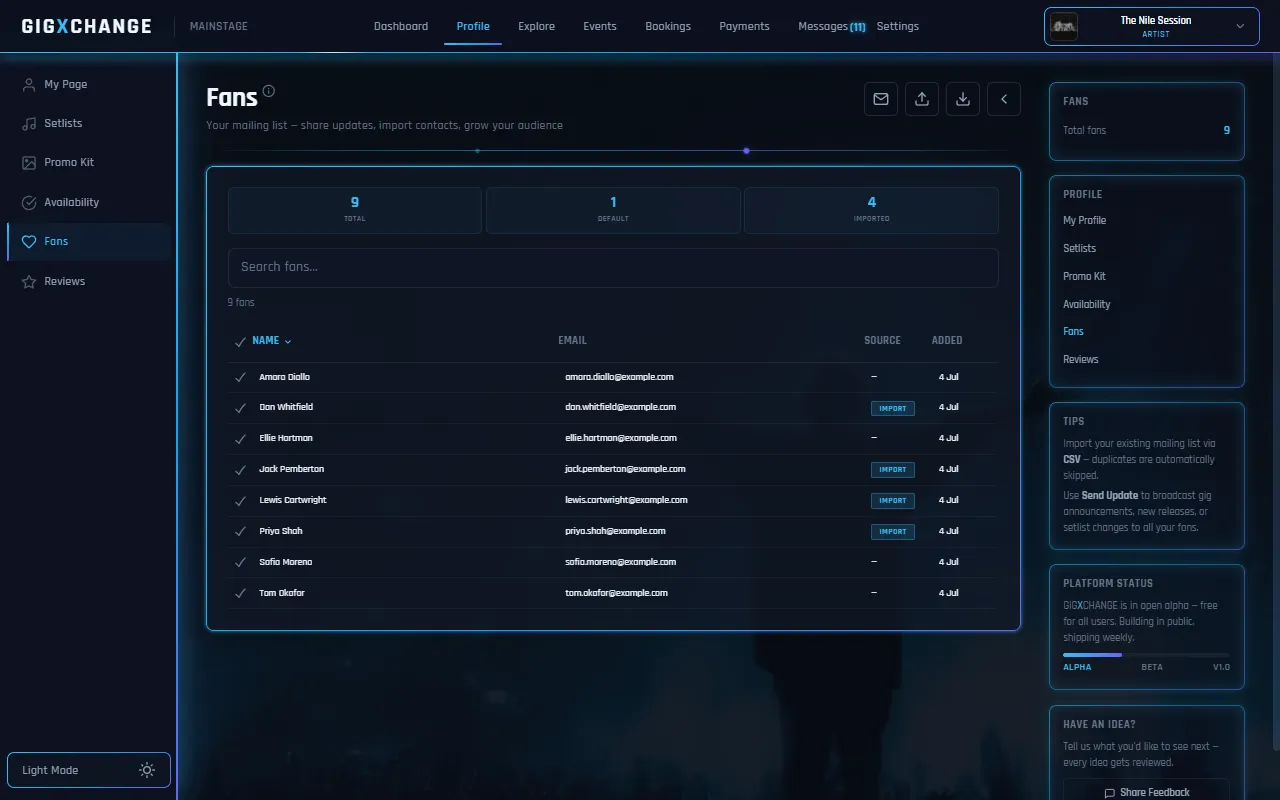Sort by the Added column header
This screenshot has width=1280, height=800.
click(947, 341)
